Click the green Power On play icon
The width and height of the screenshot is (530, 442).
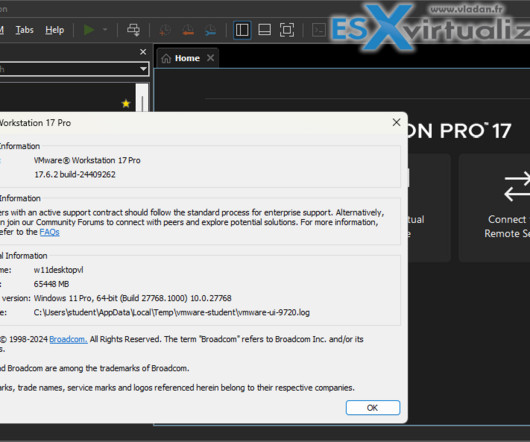pyautogui.click(x=89, y=30)
